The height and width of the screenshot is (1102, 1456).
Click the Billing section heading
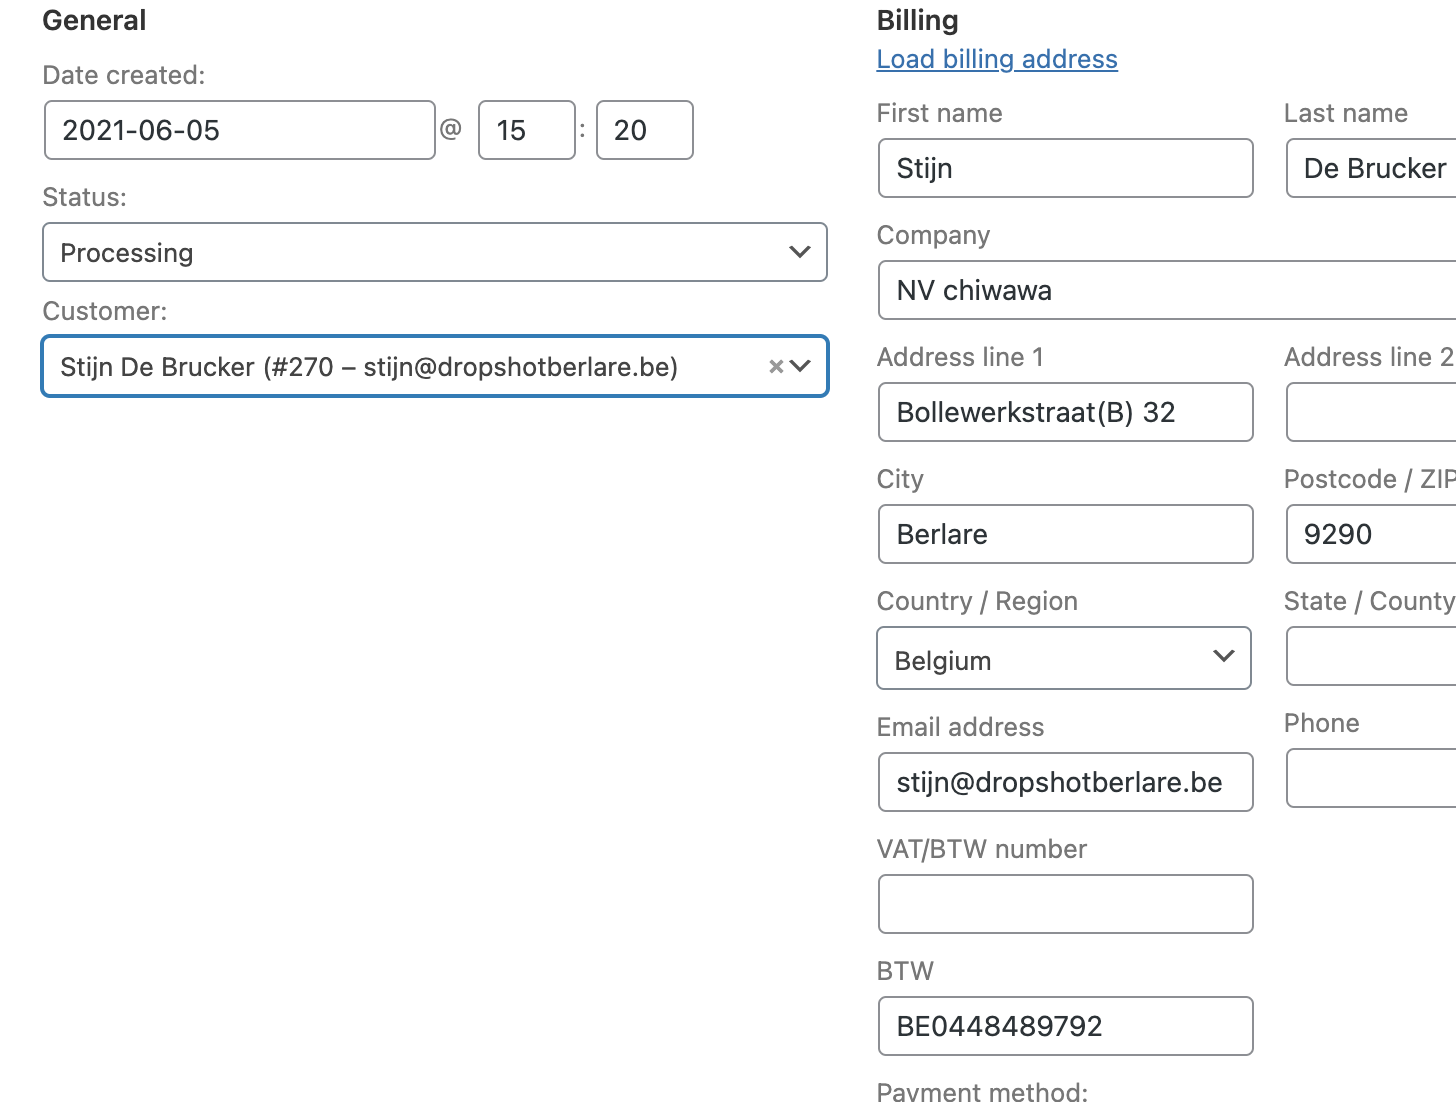click(x=918, y=20)
